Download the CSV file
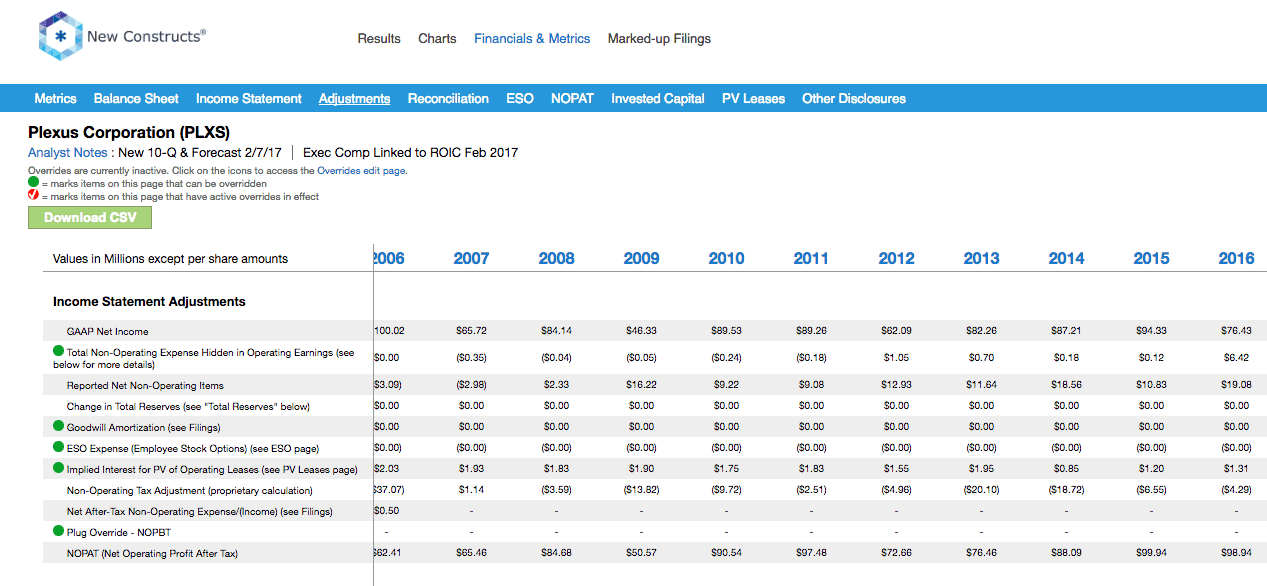 pos(90,217)
